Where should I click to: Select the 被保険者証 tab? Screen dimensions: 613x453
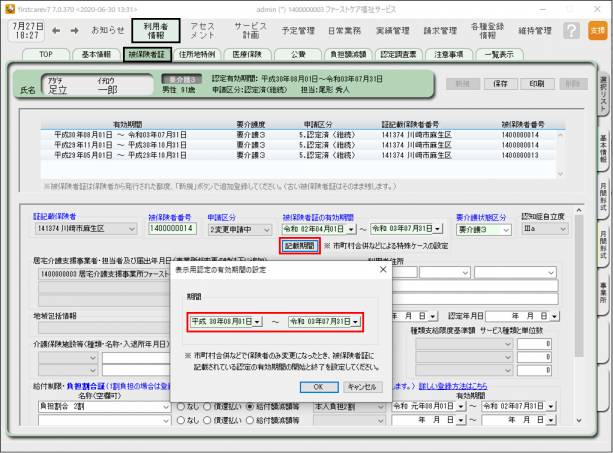click(x=147, y=54)
